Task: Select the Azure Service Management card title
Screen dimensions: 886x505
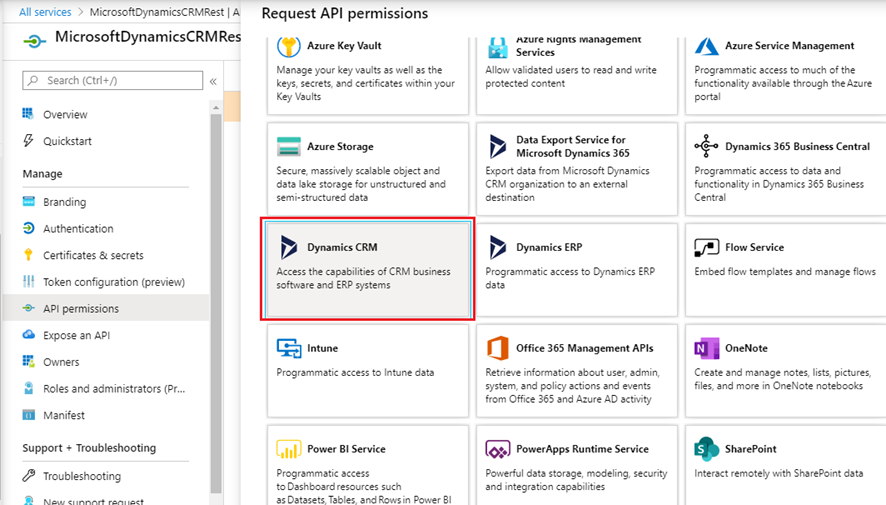Action: [x=789, y=46]
